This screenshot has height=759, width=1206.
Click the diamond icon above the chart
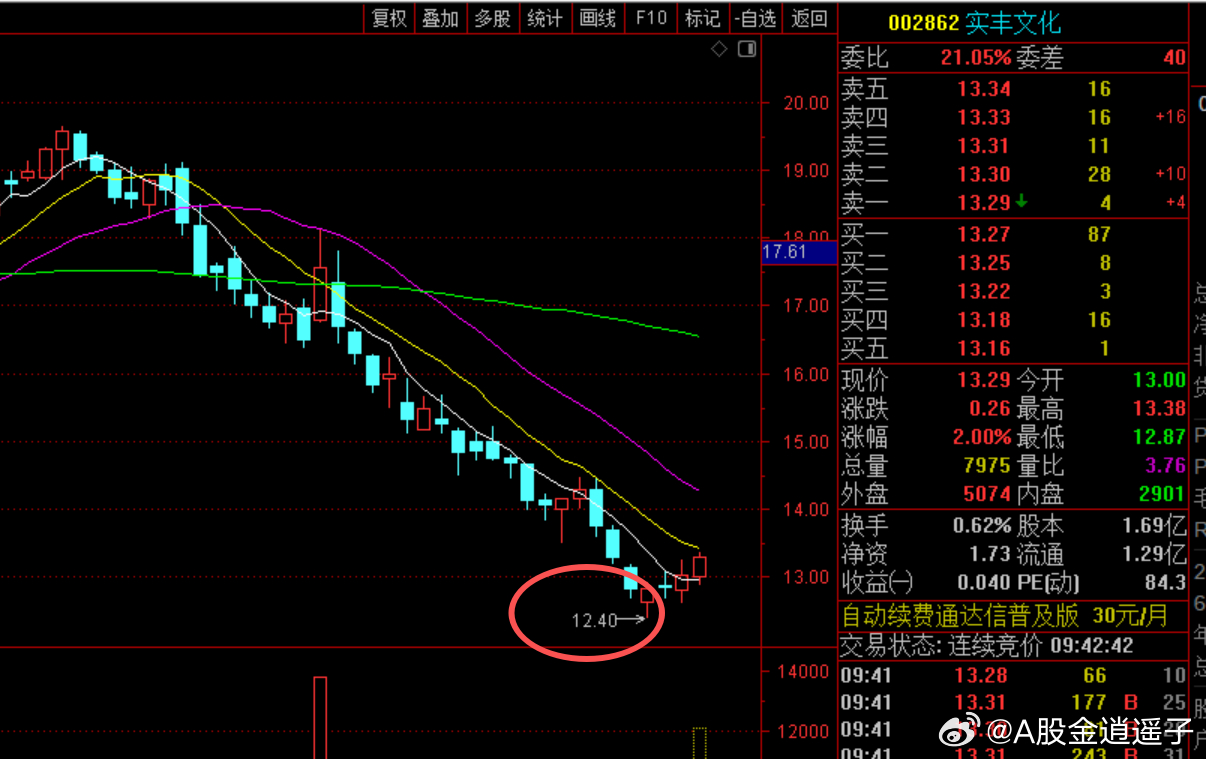click(719, 49)
